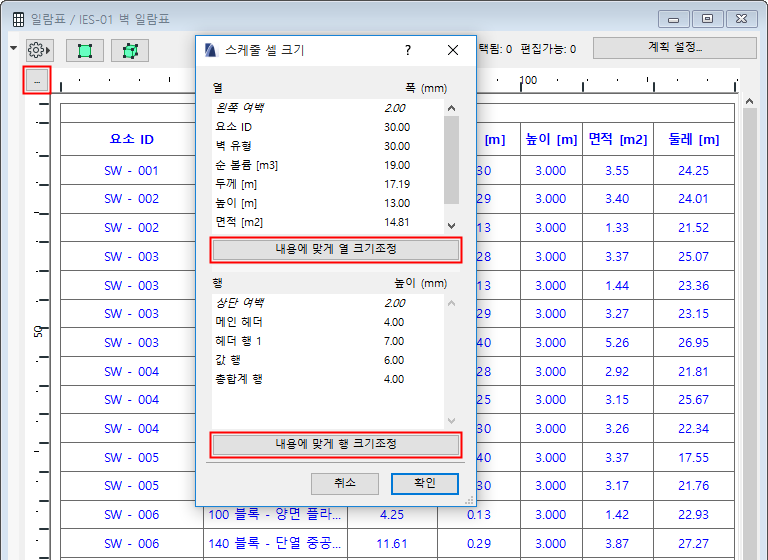Click the 둘레 [m] column header
The image size is (768, 560).
point(694,139)
